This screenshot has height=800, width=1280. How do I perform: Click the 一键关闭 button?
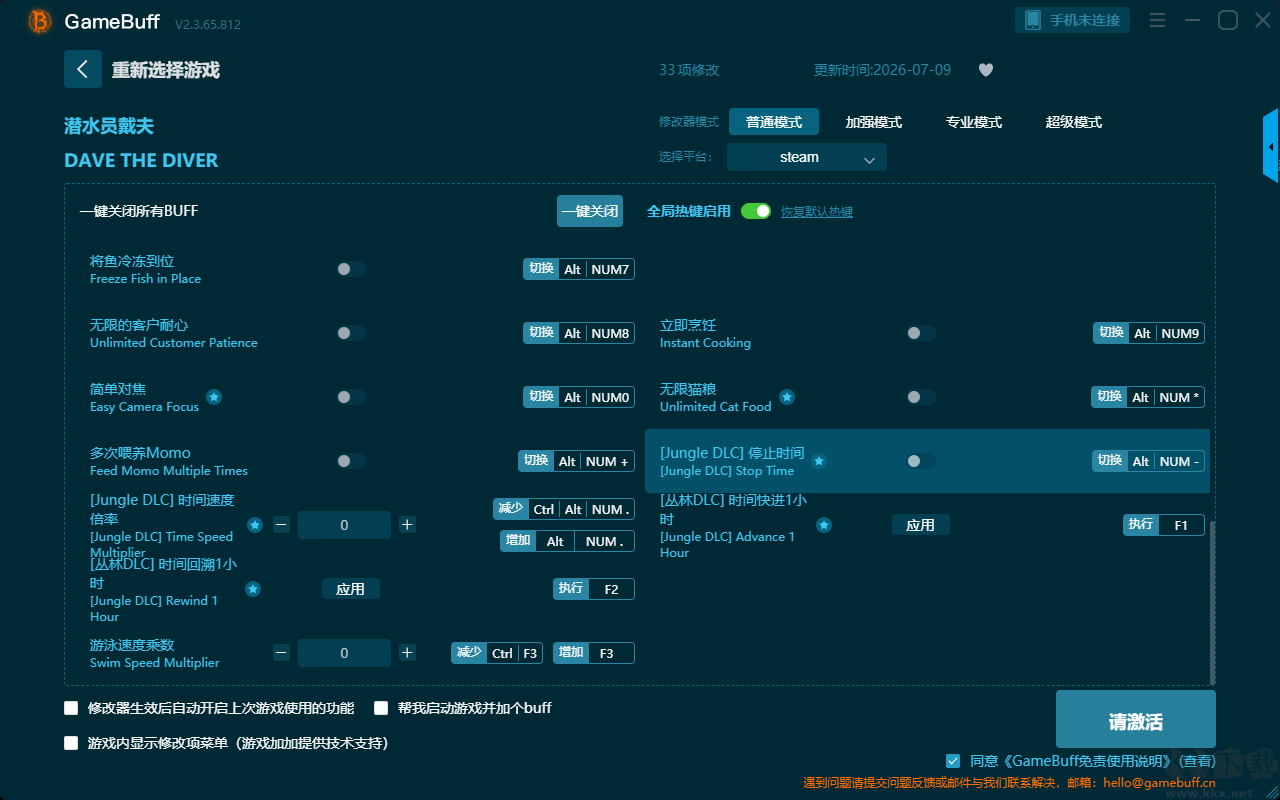point(590,211)
